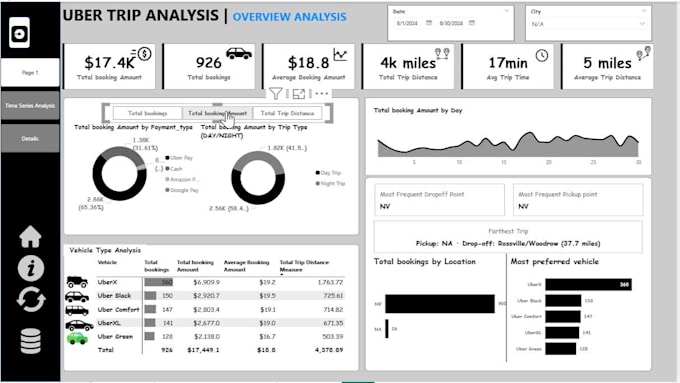Select the Total bookings slicer option
The height and width of the screenshot is (383, 680).
click(147, 113)
